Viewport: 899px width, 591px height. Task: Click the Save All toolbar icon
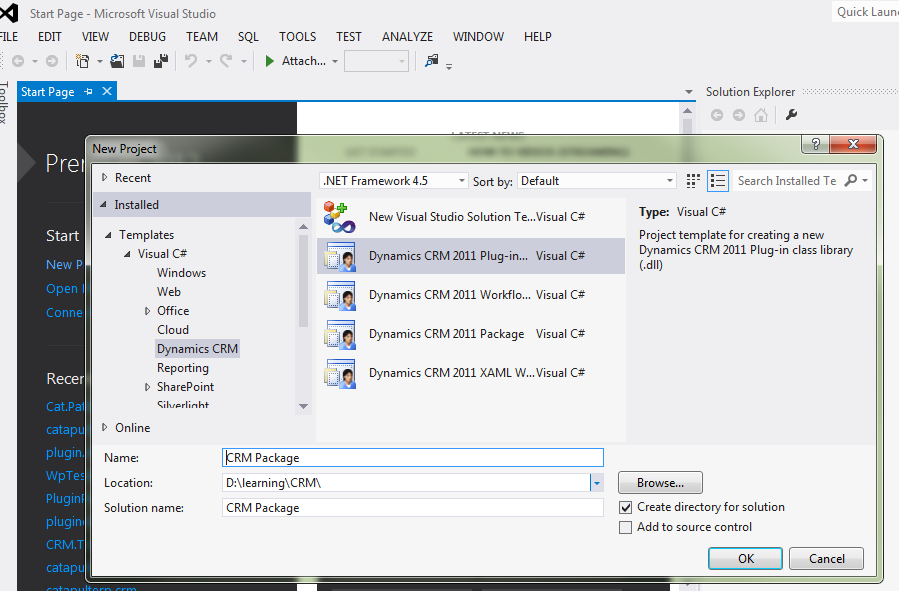pos(161,61)
